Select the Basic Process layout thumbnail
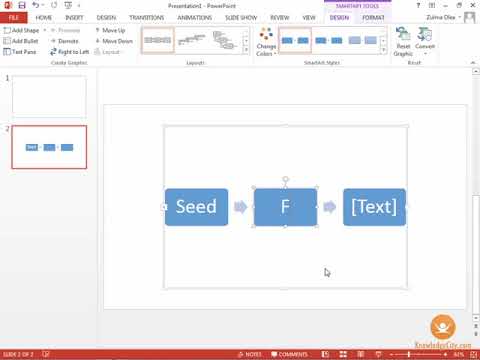This screenshot has width=480, height=360. pos(158,40)
